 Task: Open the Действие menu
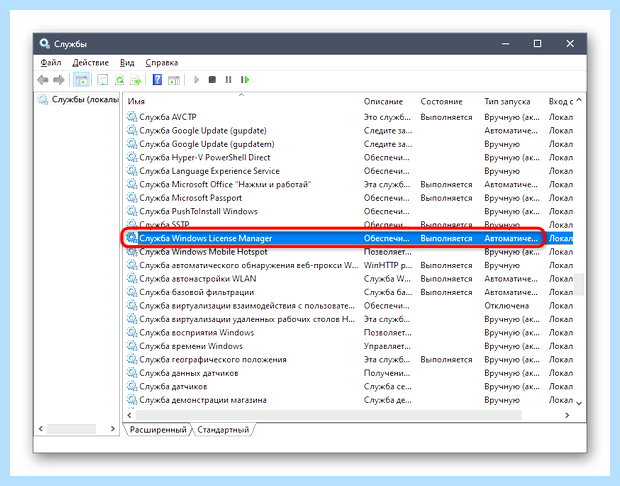coord(91,62)
